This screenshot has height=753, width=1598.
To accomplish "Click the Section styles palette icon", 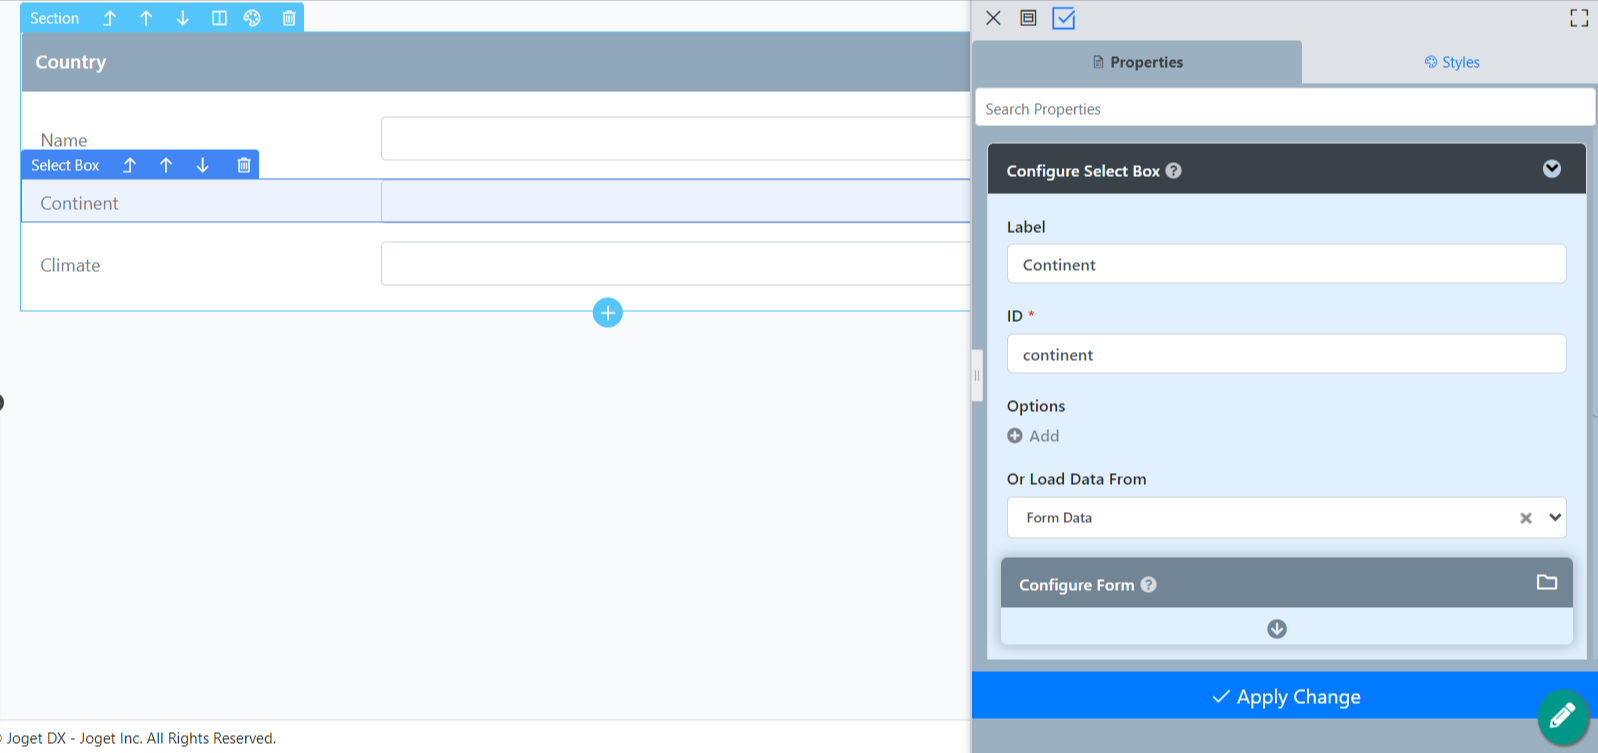I will (252, 18).
